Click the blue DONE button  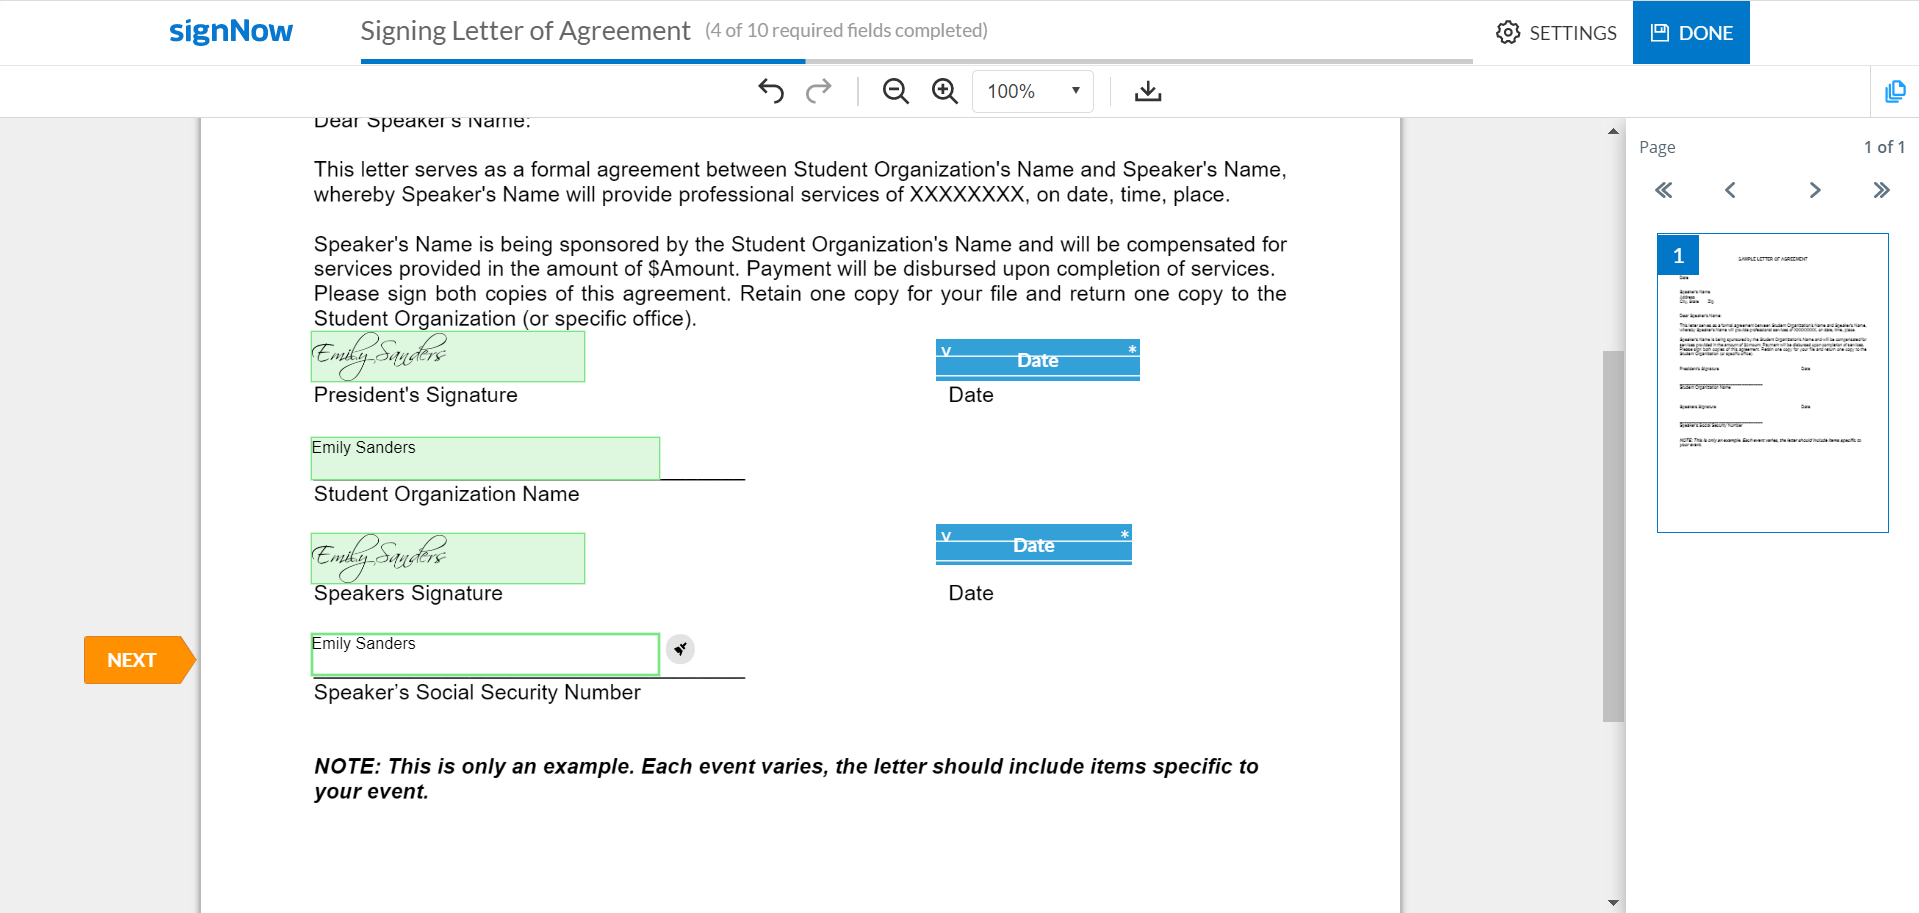(x=1691, y=33)
